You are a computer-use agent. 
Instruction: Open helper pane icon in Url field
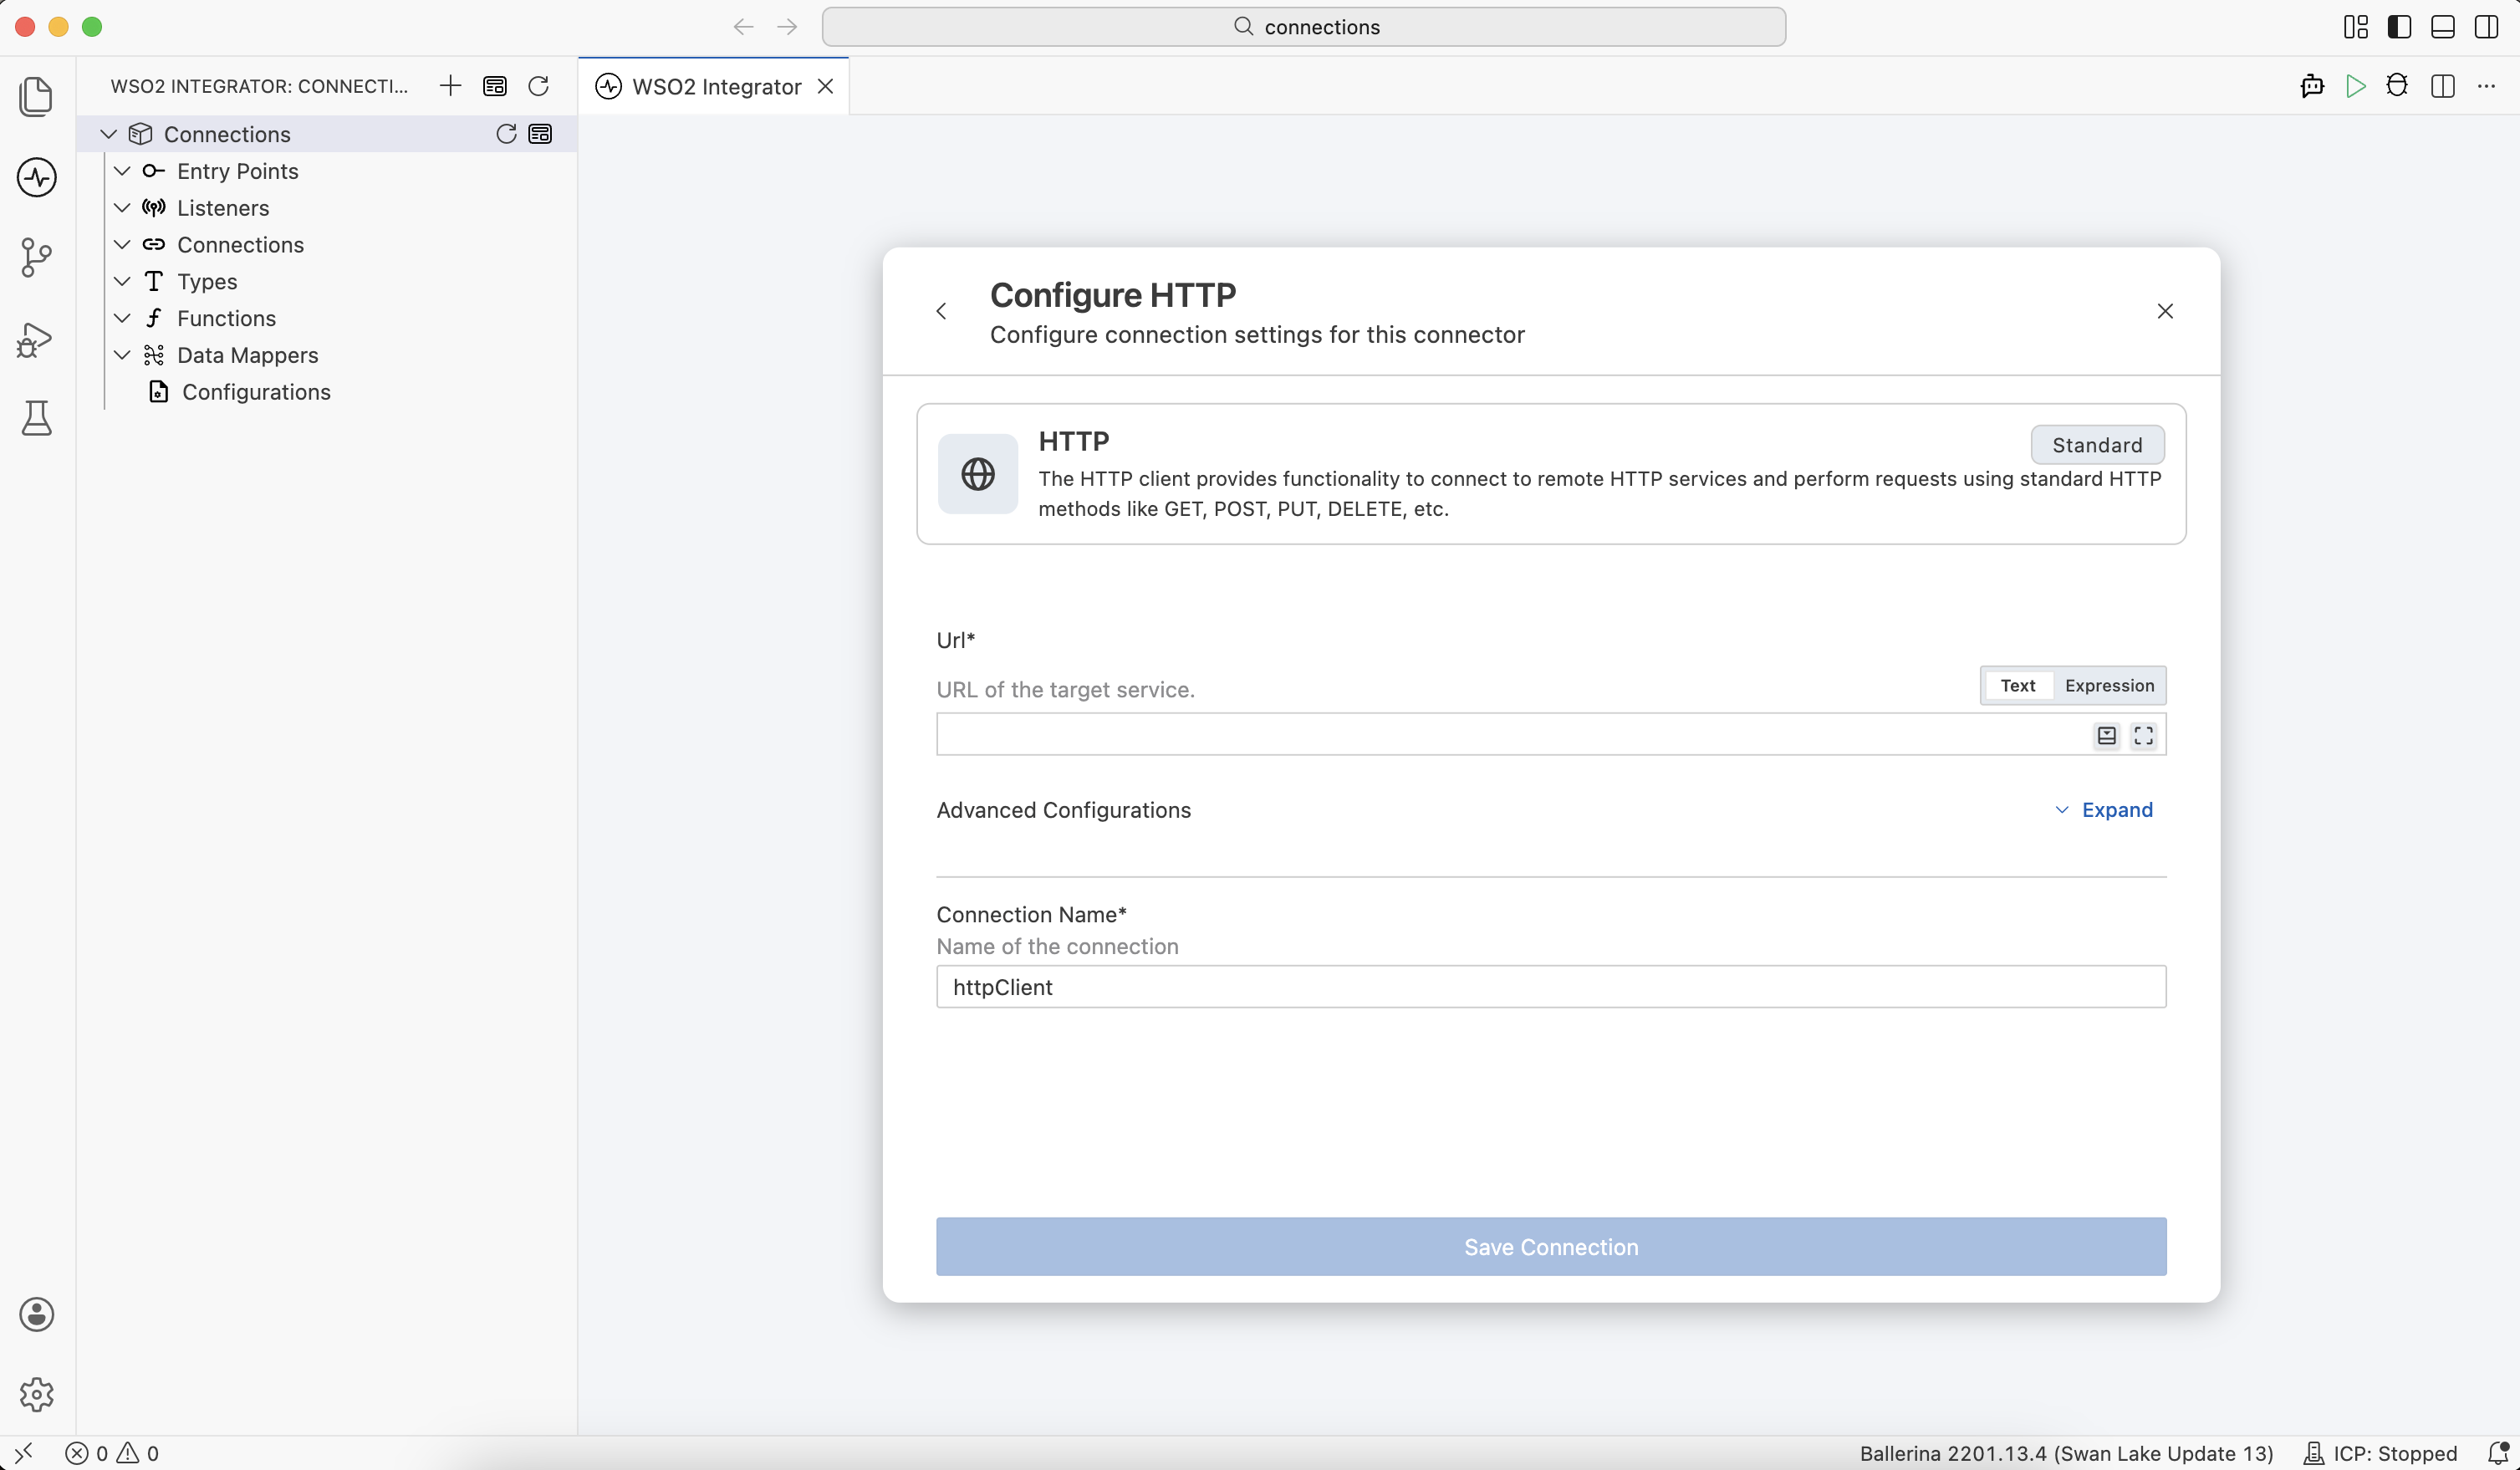[2107, 736]
